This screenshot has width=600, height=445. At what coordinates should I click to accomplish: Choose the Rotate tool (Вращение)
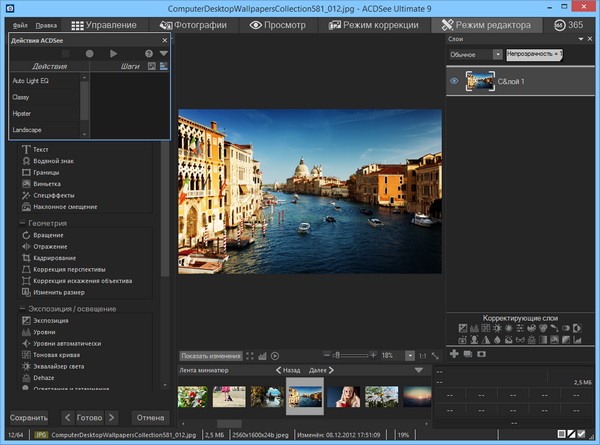tap(48, 234)
